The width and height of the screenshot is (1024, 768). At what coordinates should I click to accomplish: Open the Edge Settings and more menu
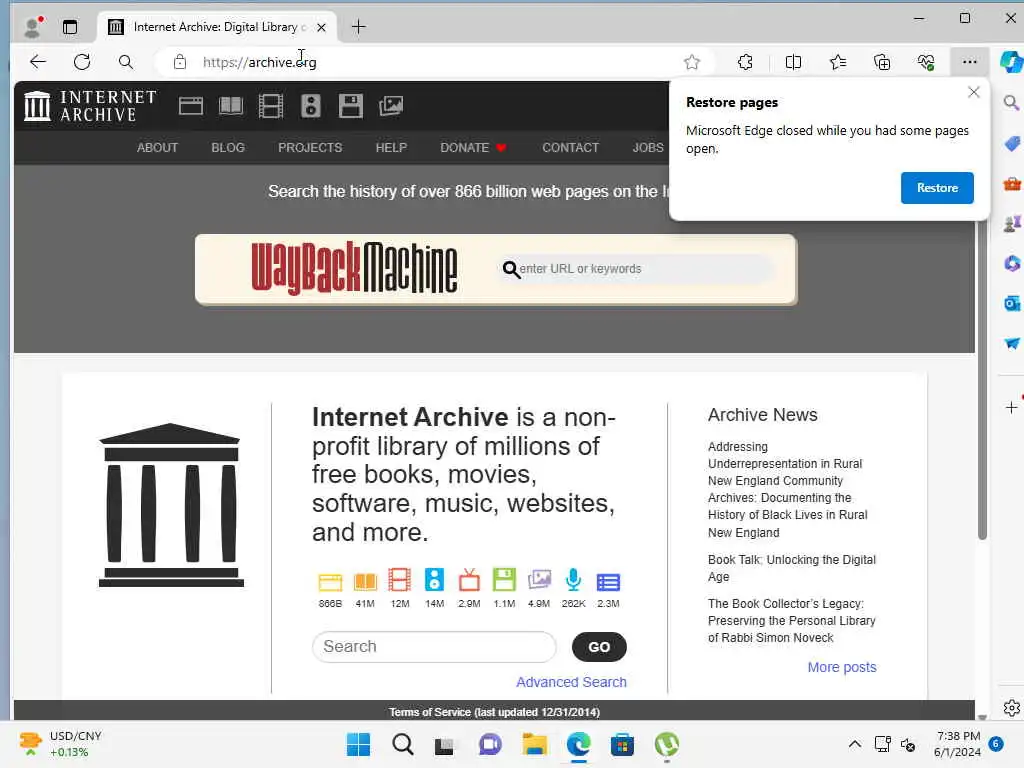point(970,62)
